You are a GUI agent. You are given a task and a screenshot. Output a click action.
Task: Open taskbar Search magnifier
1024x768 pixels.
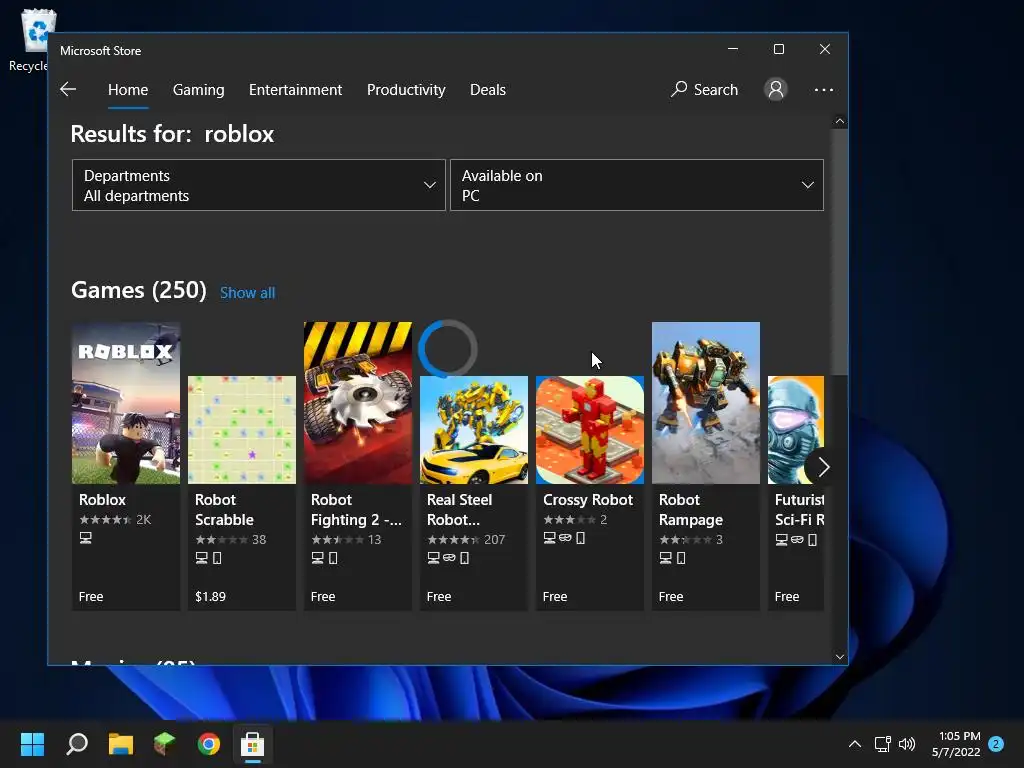(76, 744)
